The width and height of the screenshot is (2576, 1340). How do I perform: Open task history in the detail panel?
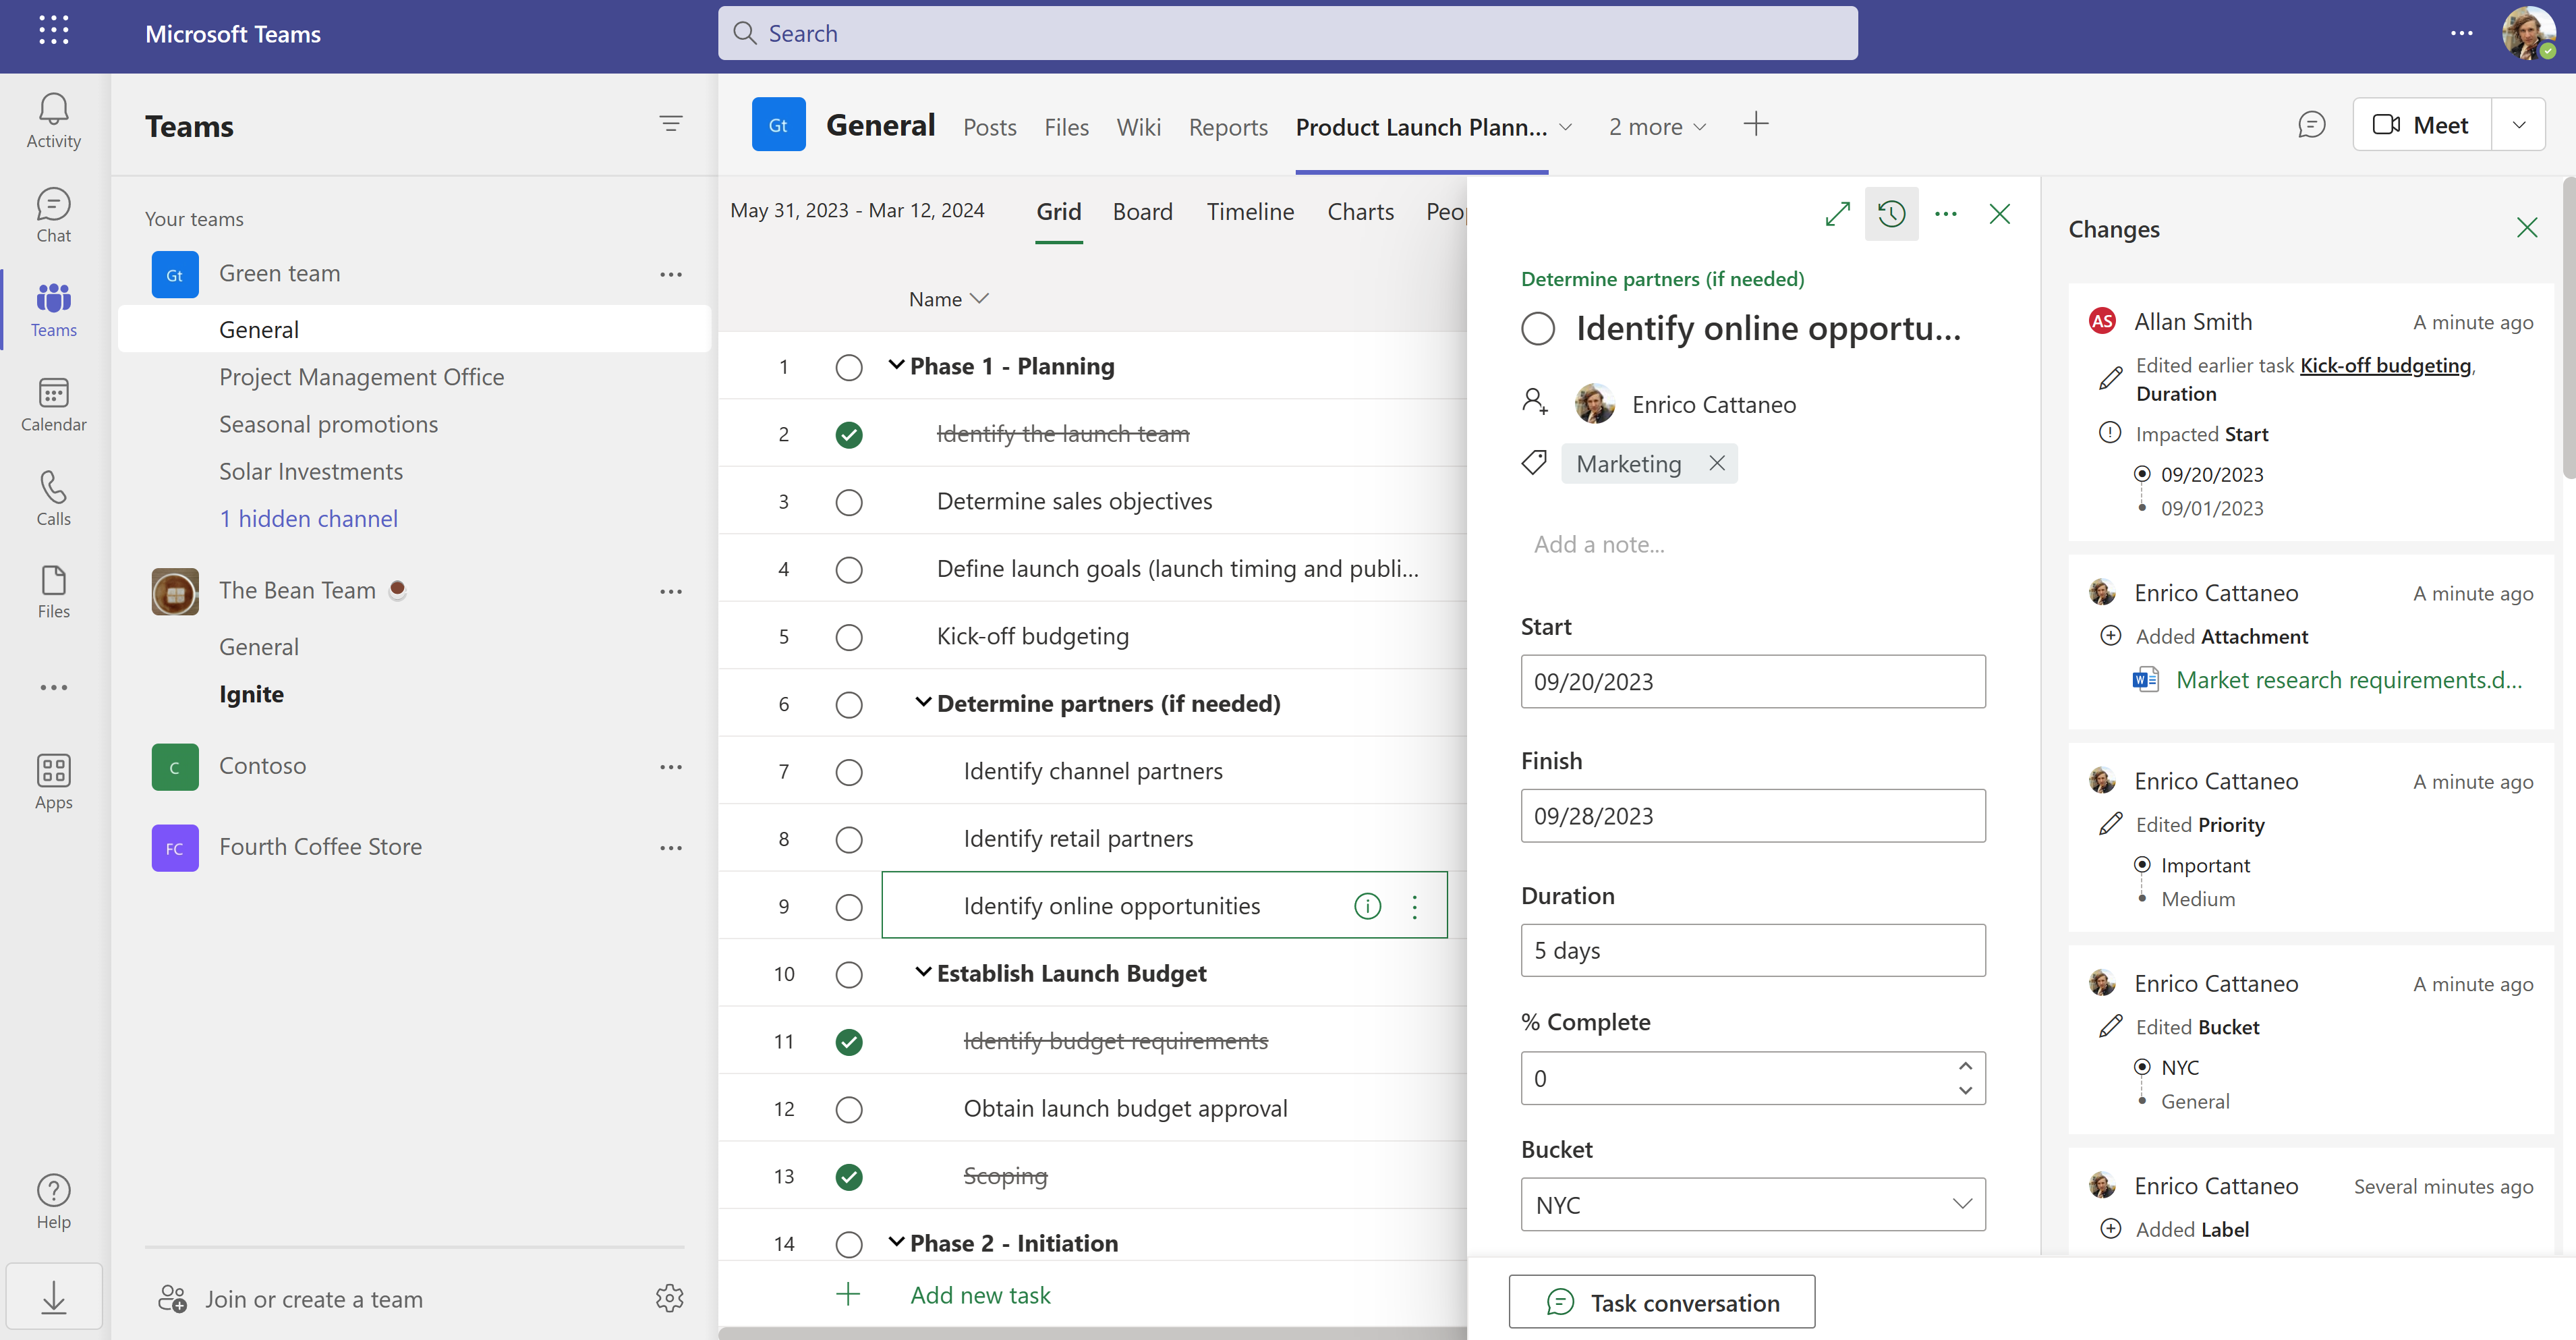click(1892, 213)
